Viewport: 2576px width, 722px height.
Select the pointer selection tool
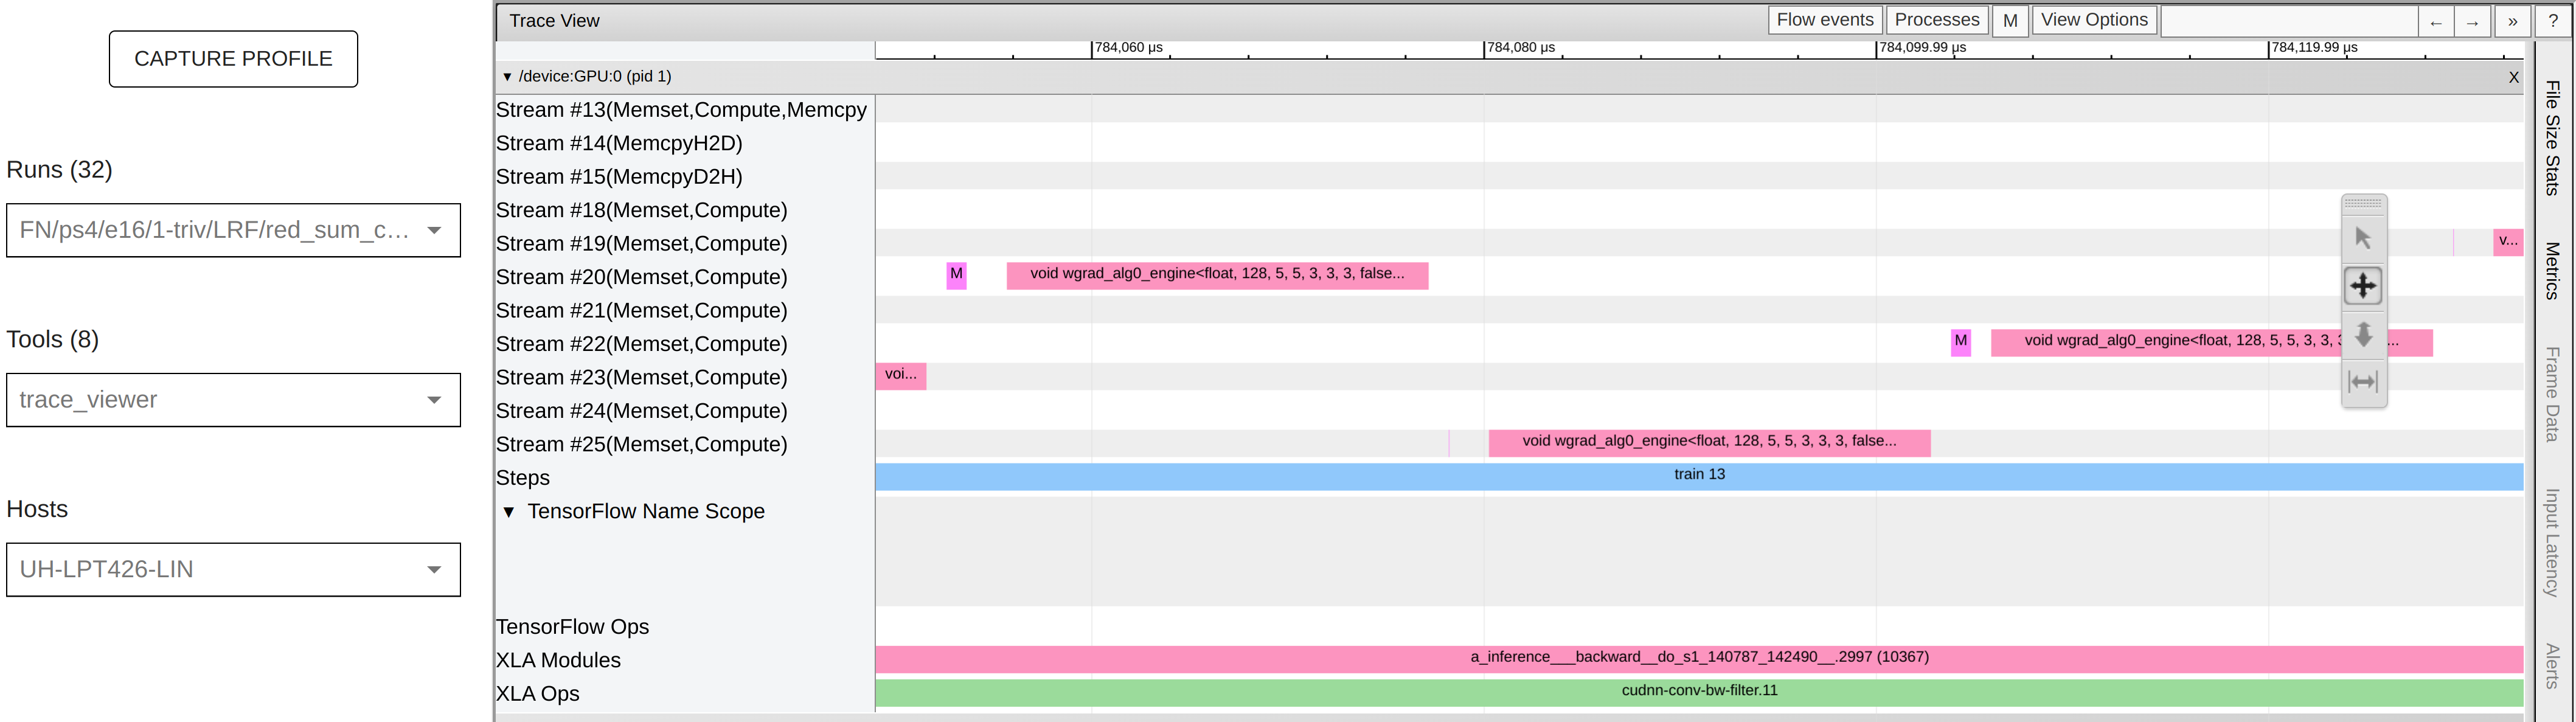[2363, 238]
